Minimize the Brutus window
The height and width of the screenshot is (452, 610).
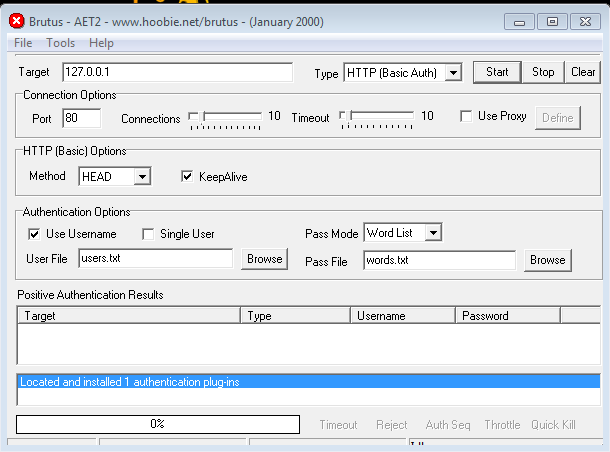(519, 22)
